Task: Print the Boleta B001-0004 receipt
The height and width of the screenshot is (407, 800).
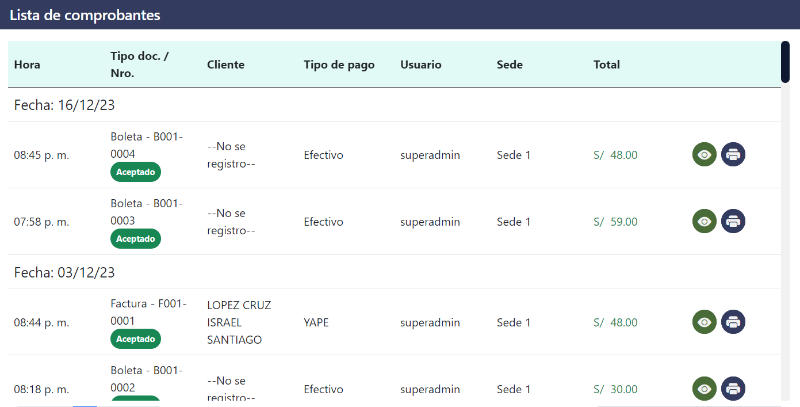Action: pyautogui.click(x=733, y=155)
